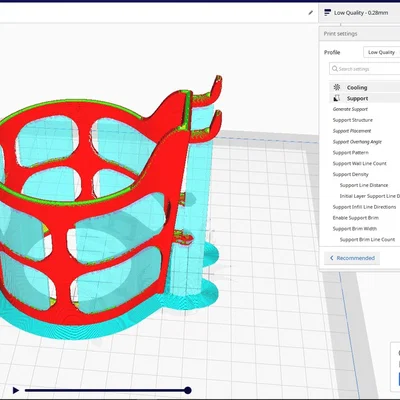Play the layer simulation
The image size is (400, 400).
pyautogui.click(x=16, y=390)
